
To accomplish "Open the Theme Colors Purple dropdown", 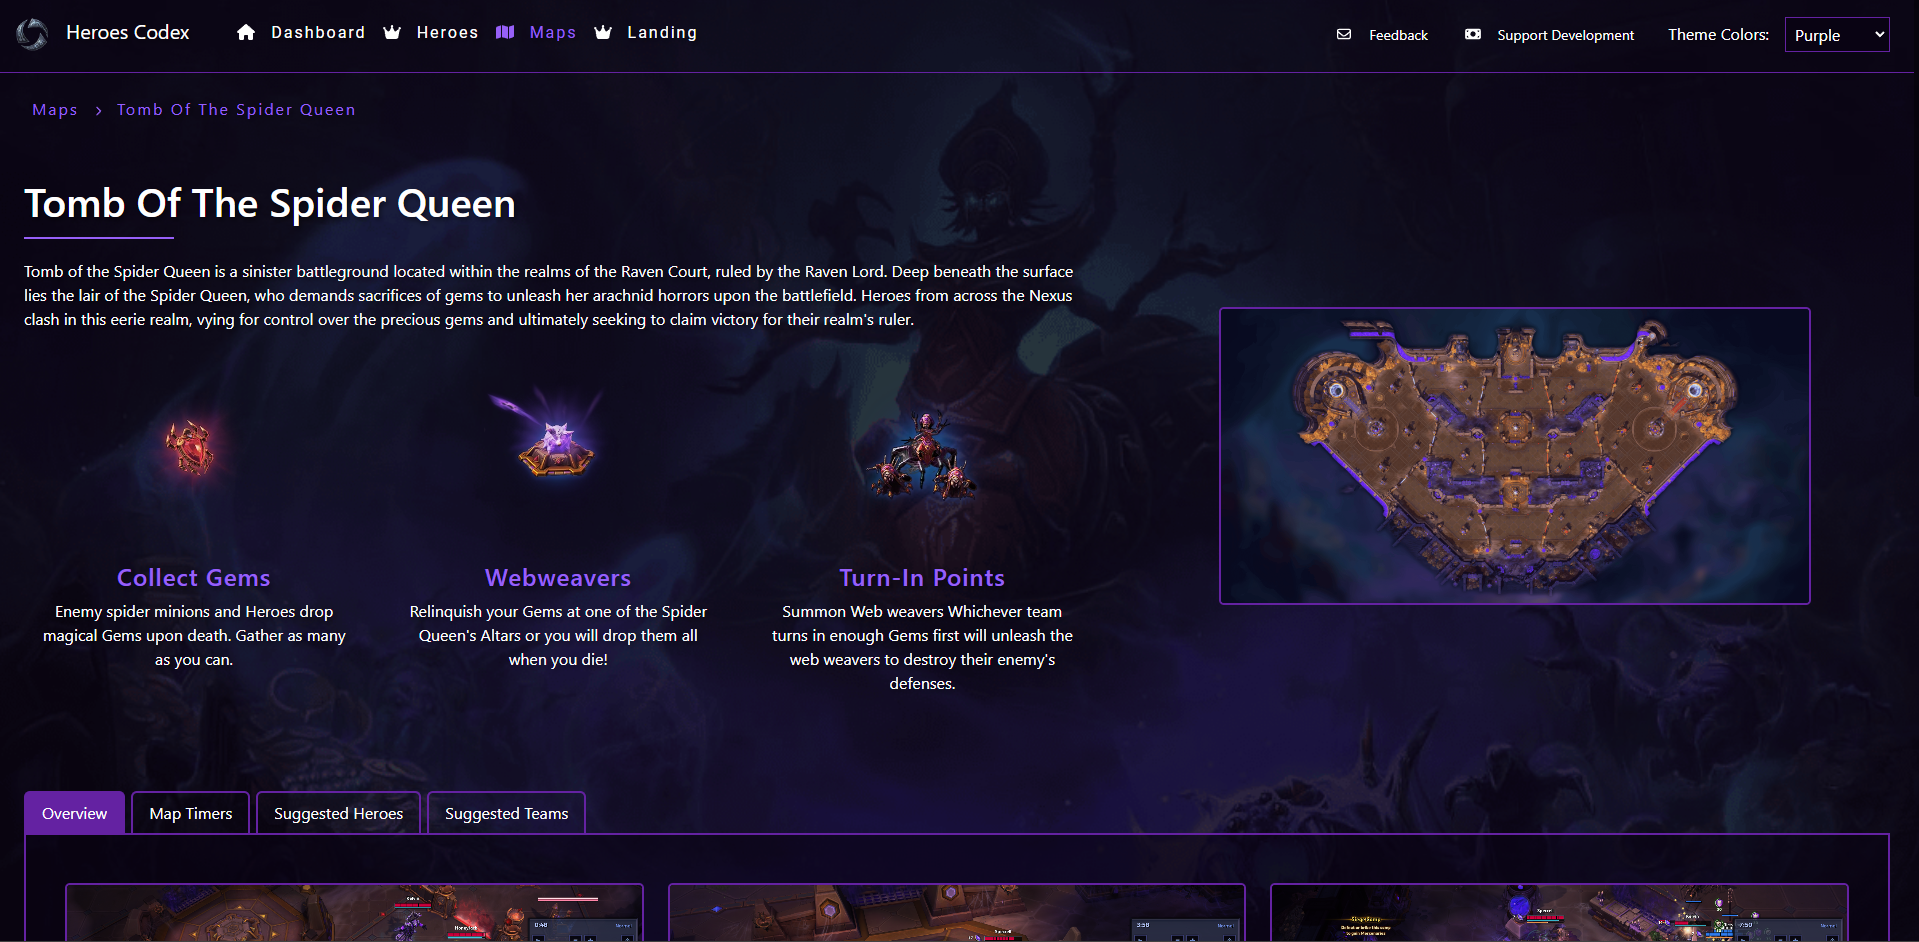I will (1837, 35).
